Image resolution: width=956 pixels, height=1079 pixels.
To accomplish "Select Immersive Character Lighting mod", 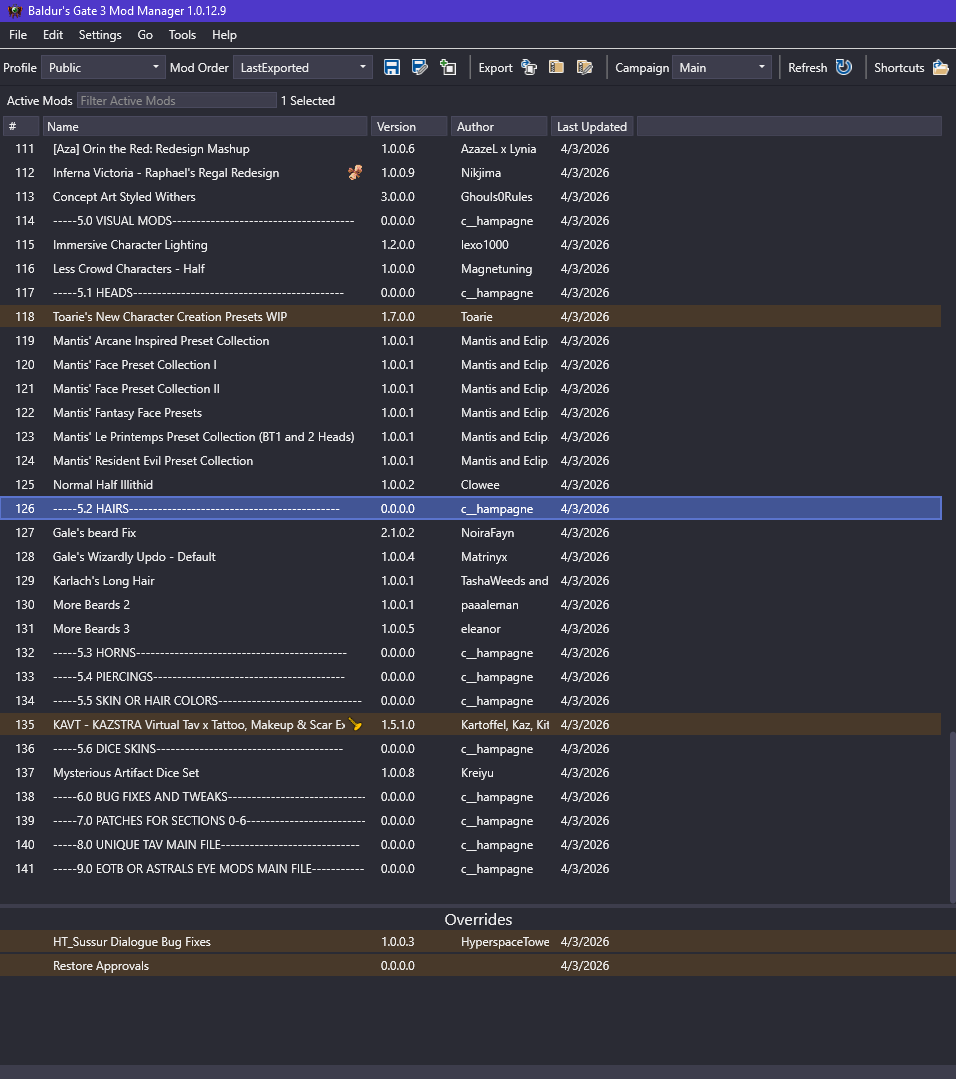I will [471, 245].
